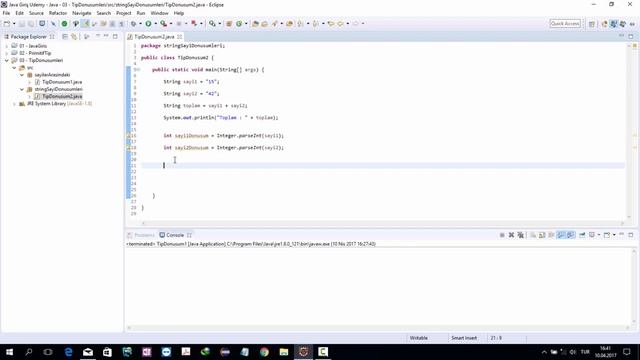The width and height of the screenshot is (640, 360).
Task: Click the Search toolbar icon
Action: 274,24
